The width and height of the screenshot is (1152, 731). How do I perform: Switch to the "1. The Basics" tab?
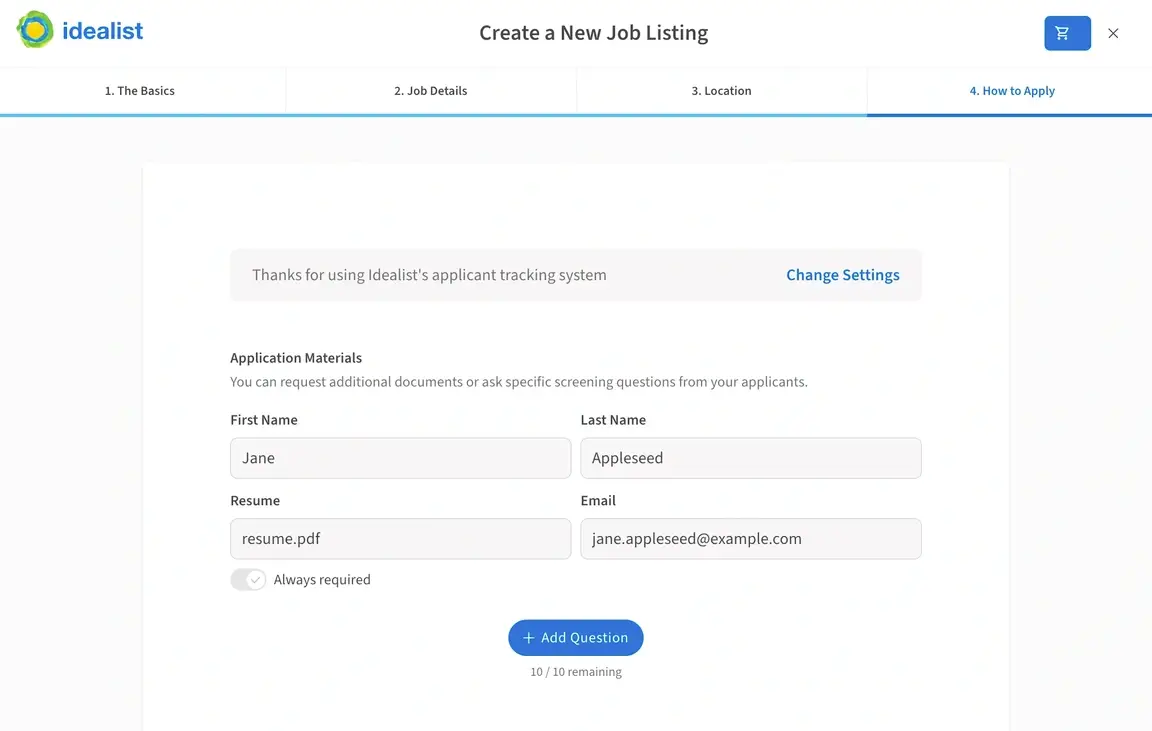pos(138,90)
